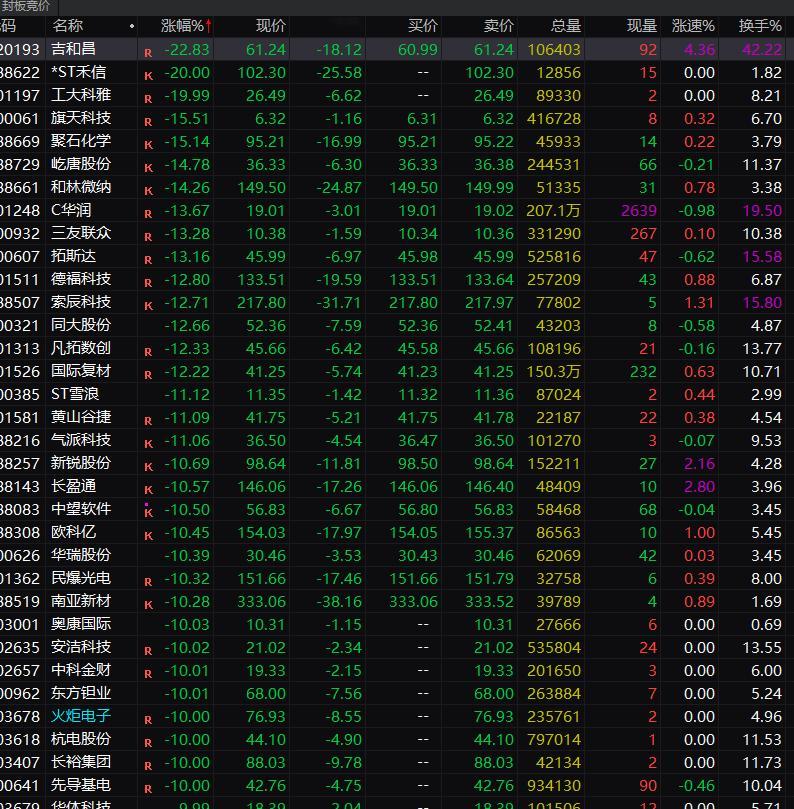Viewport: 794px width, 809px height.
Task: Click the 总量 column header
Action: point(566,26)
